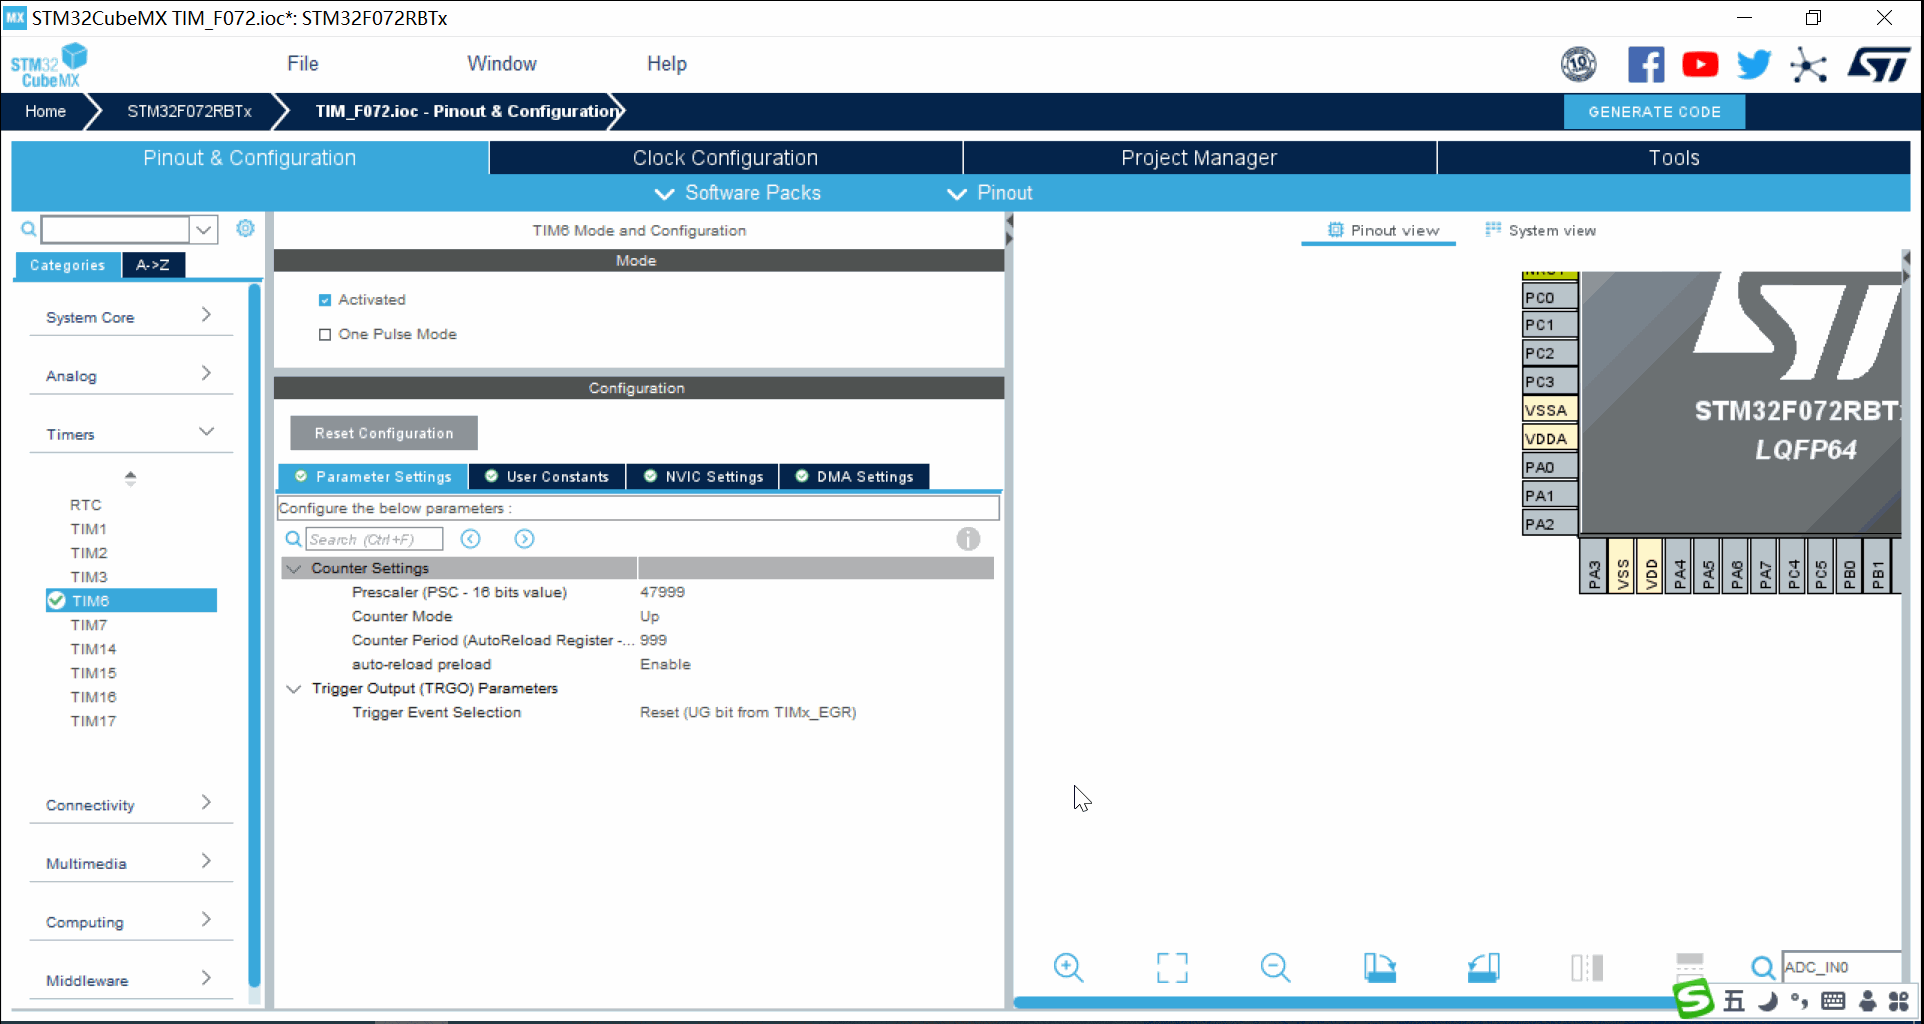
Task: Open the Sogou soft keyboard icon
Action: 1833,1001
